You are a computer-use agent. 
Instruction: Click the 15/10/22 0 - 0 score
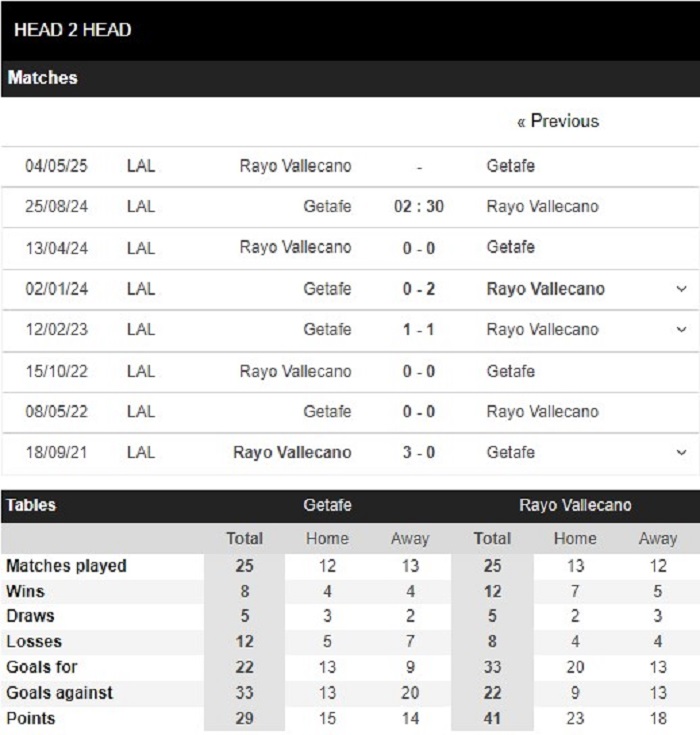(x=419, y=371)
